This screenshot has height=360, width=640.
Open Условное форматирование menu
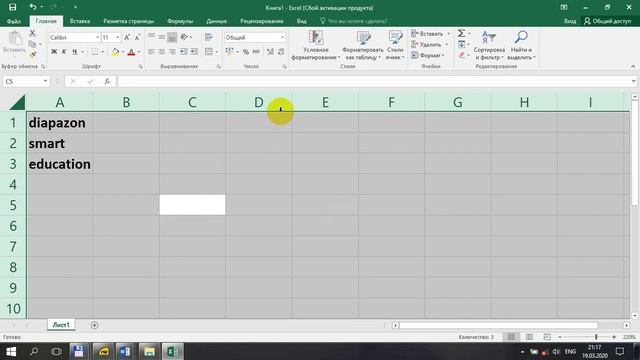316,45
